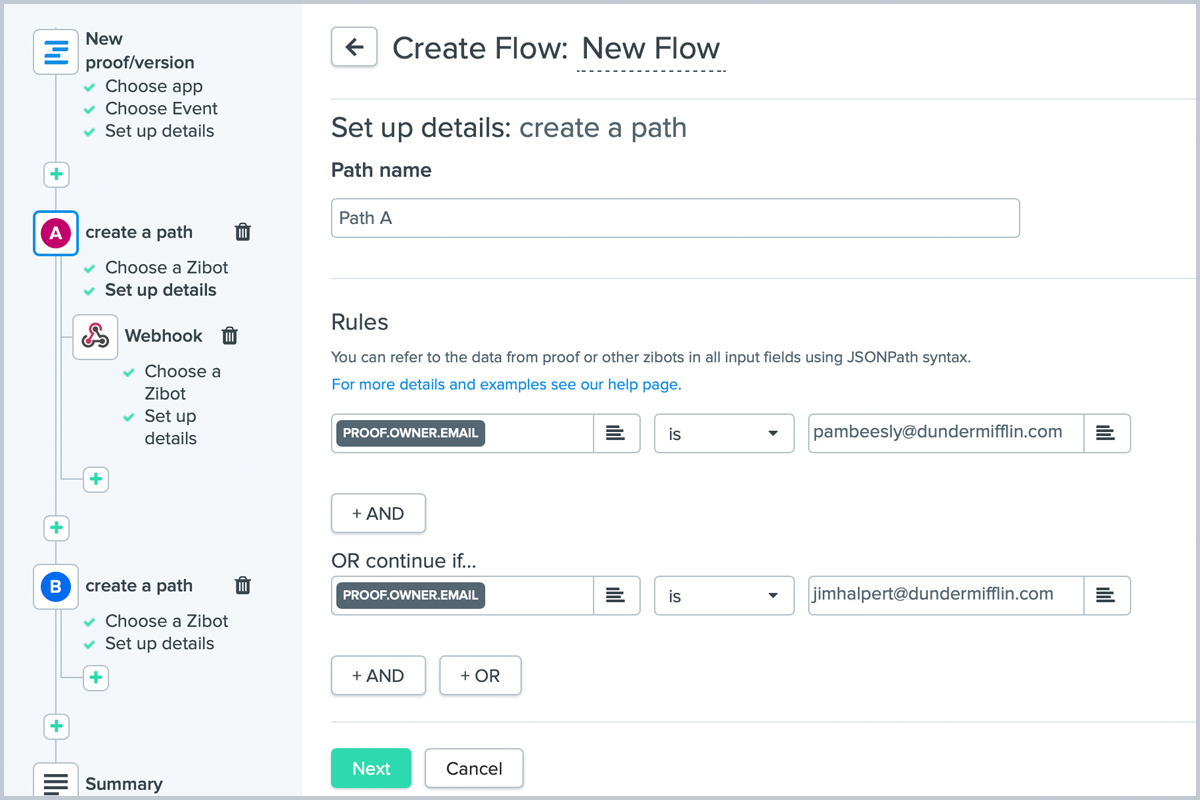
Task: Click the Path name input field
Action: click(675, 218)
